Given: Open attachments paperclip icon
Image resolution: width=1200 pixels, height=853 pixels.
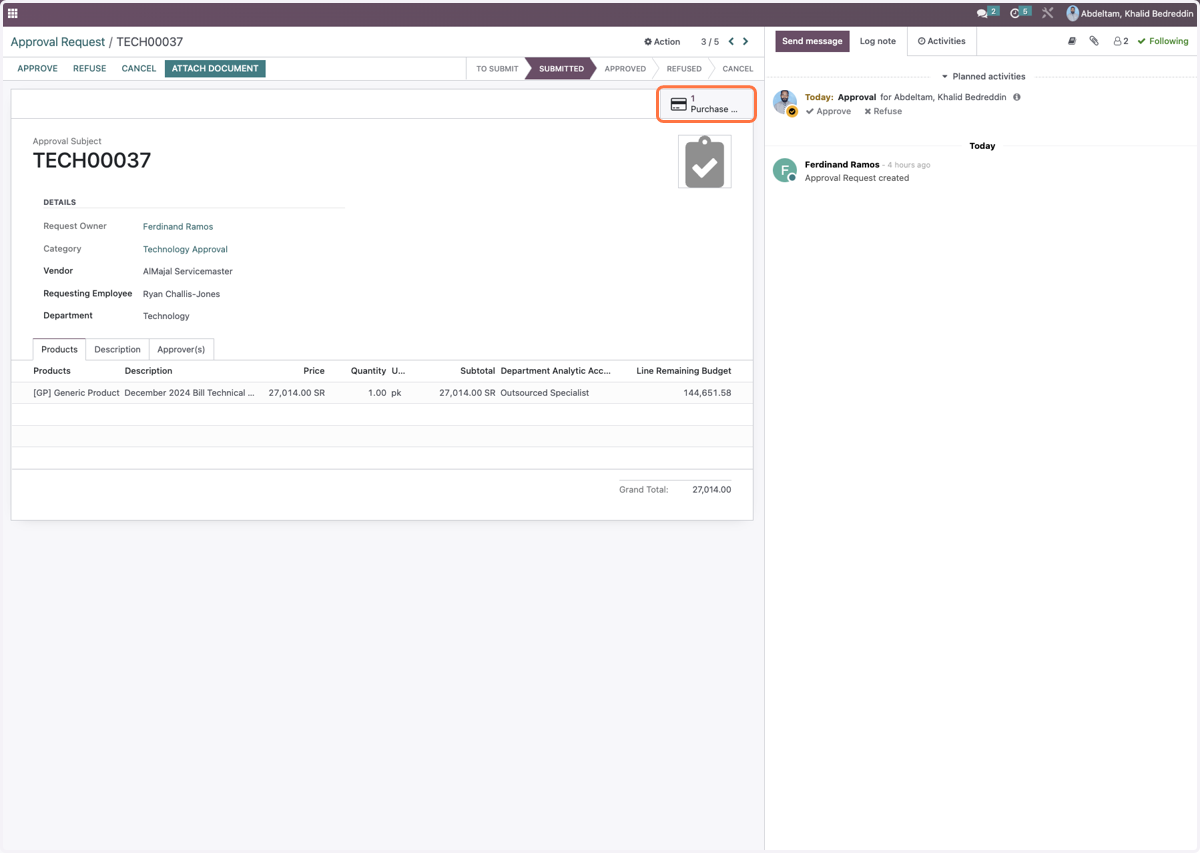Looking at the screenshot, I should point(1094,41).
